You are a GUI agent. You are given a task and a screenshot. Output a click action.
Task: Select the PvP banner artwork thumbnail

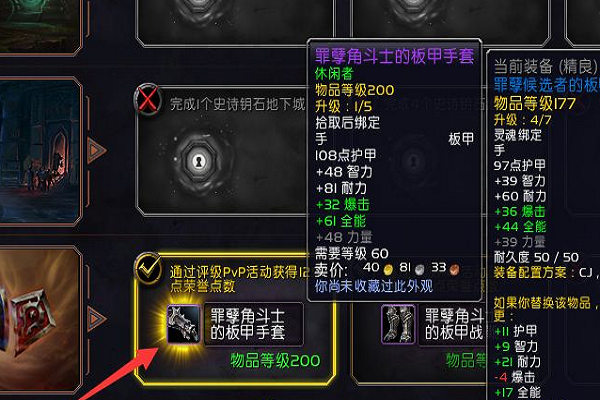click(40, 320)
